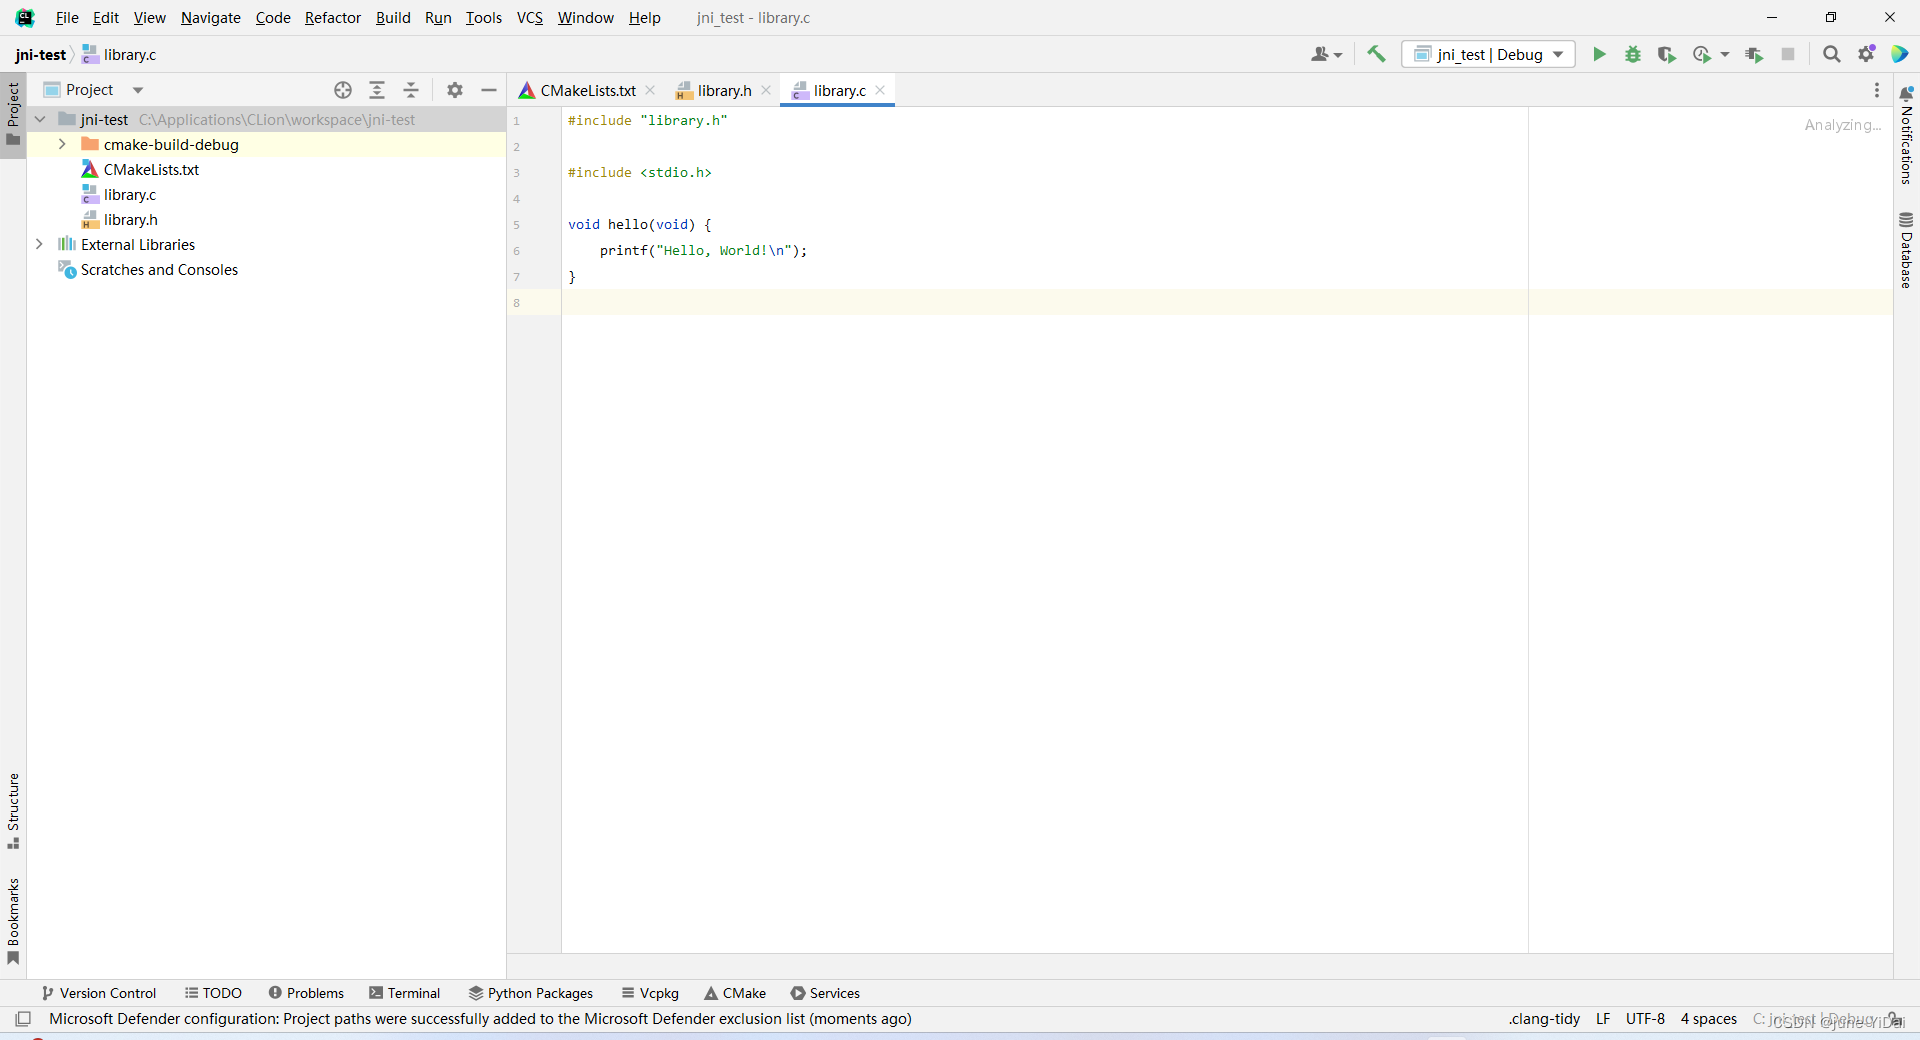1920x1040 pixels.
Task: Toggle tool window bars status icon
Action: pos(23,1019)
